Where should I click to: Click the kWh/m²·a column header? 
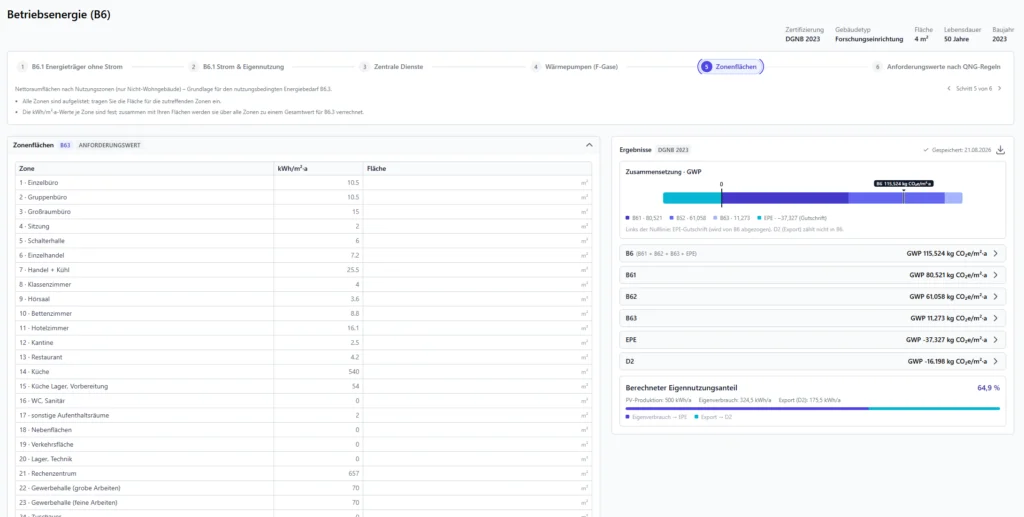click(x=319, y=168)
